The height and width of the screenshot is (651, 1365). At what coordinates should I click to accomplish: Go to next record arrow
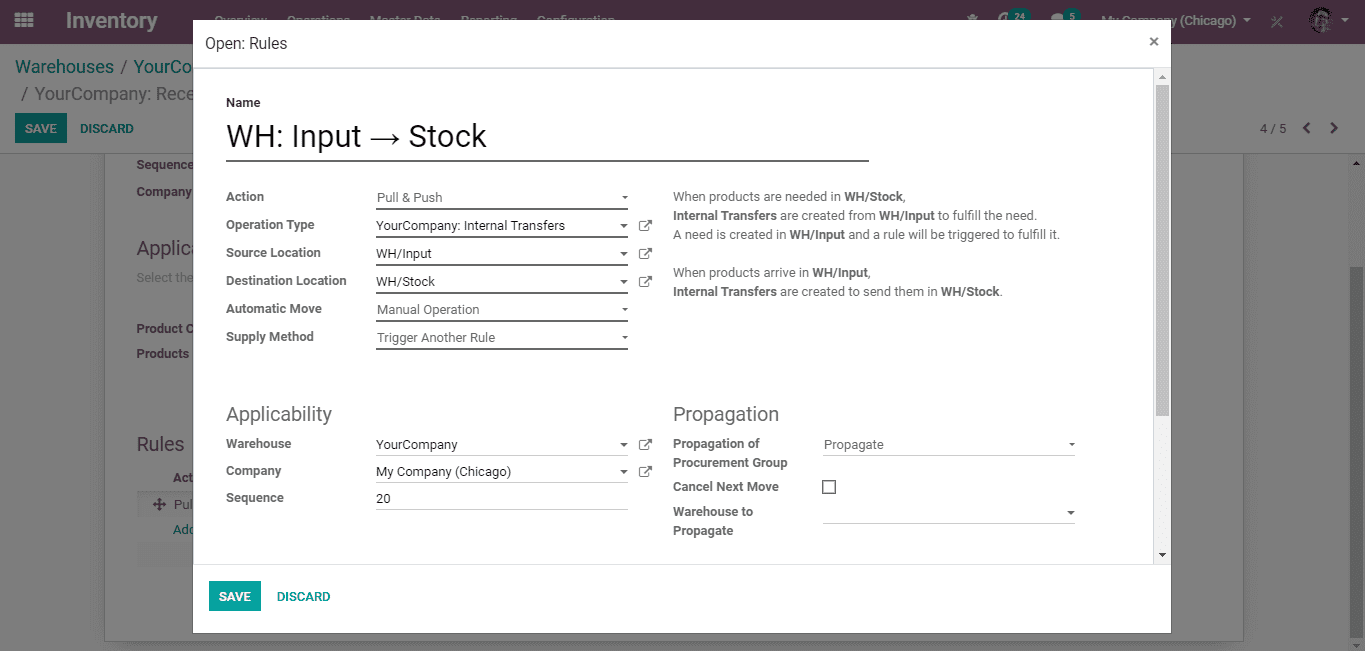click(x=1334, y=128)
